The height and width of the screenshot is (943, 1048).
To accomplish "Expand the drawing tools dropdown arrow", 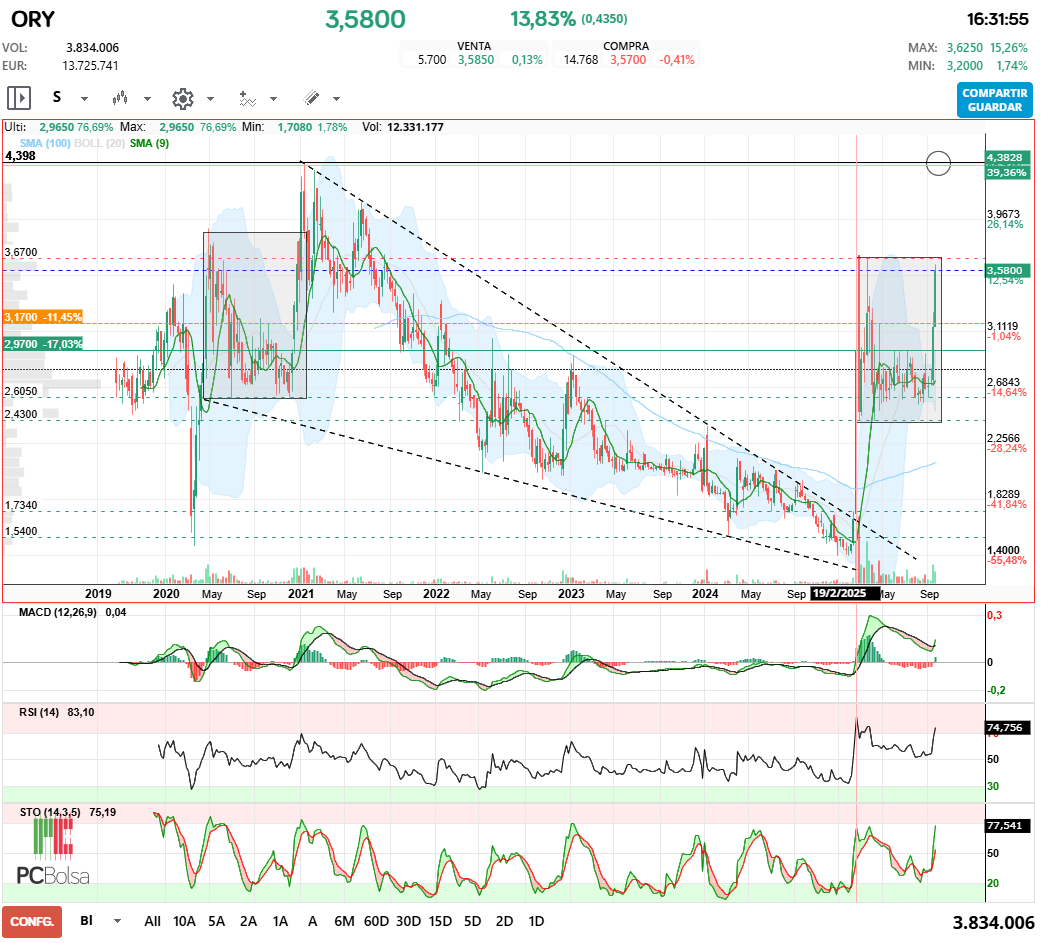I will pos(336,99).
